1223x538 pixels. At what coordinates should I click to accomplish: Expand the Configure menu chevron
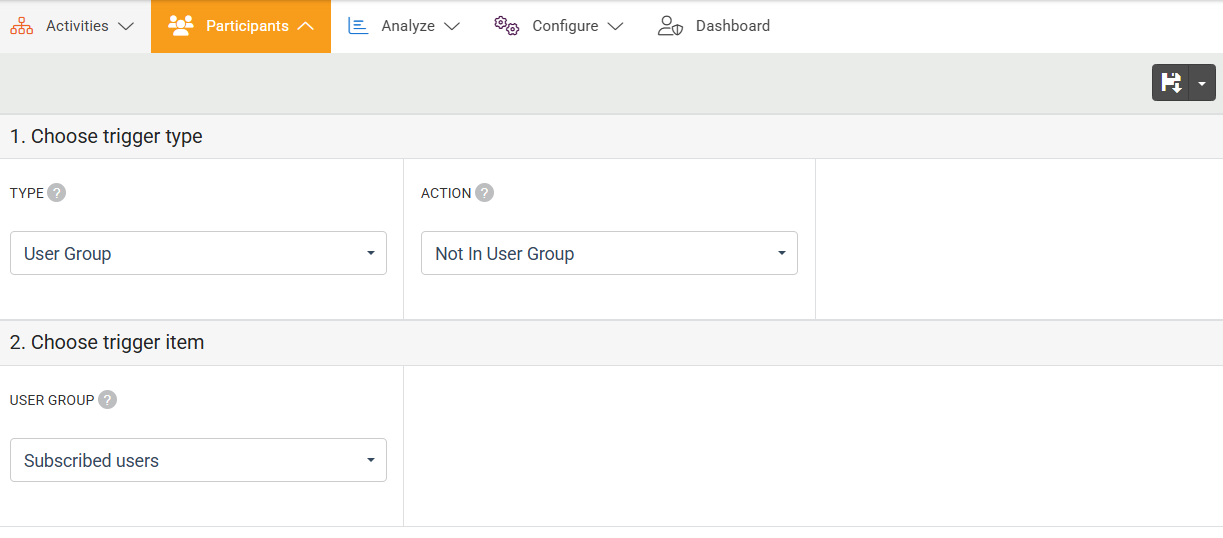pyautogui.click(x=615, y=27)
